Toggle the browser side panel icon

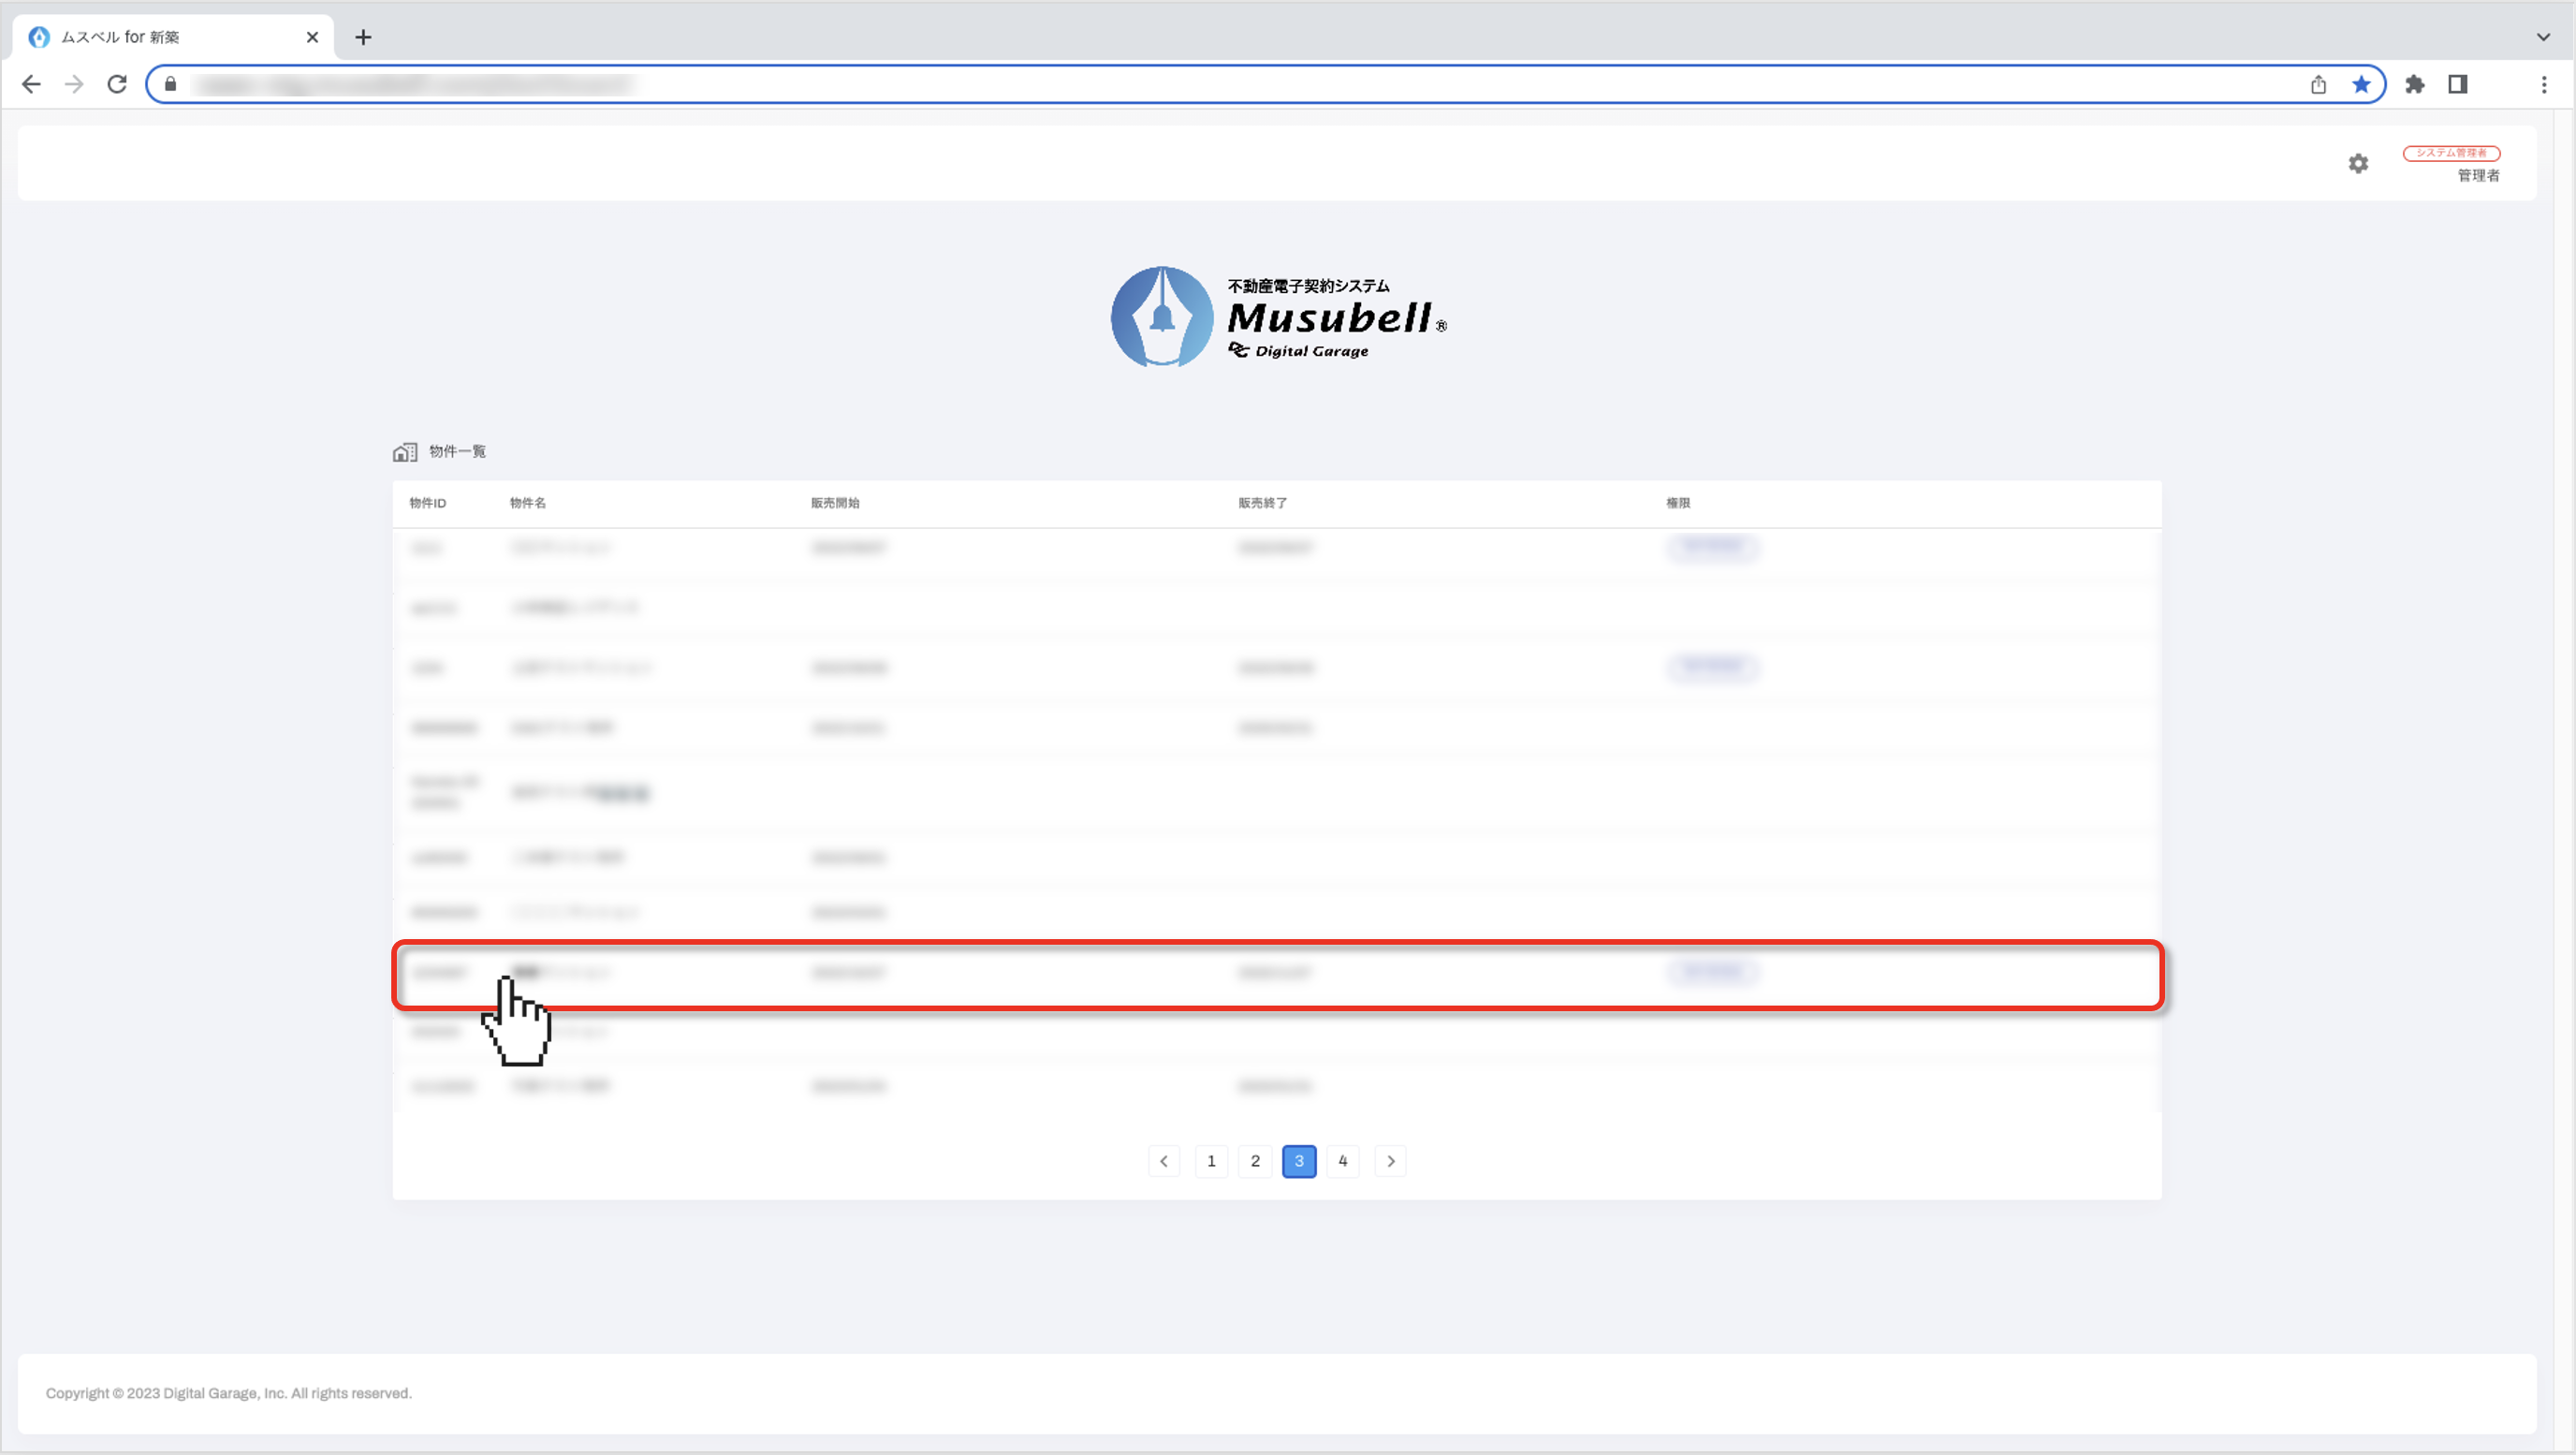[x=2457, y=84]
